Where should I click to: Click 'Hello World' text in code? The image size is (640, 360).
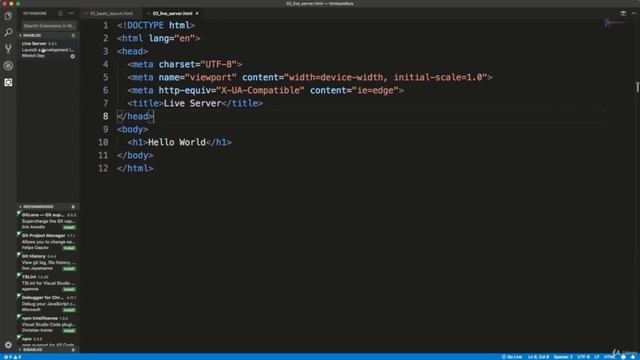177,142
